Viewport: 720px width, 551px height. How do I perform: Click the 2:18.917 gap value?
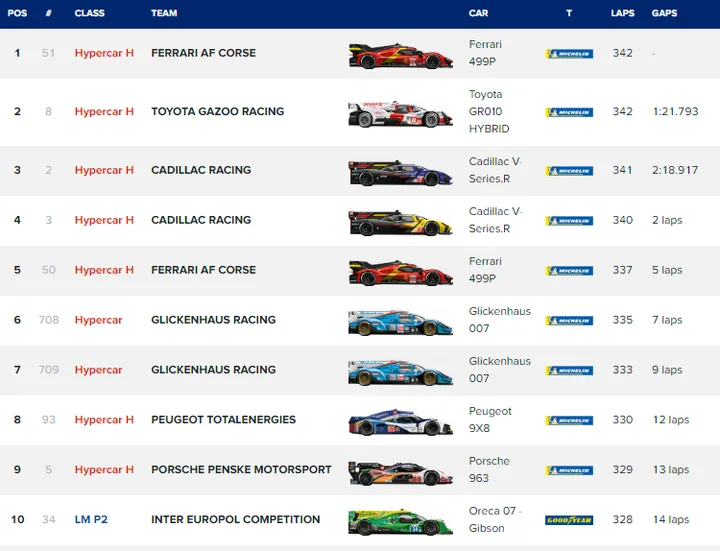(675, 170)
